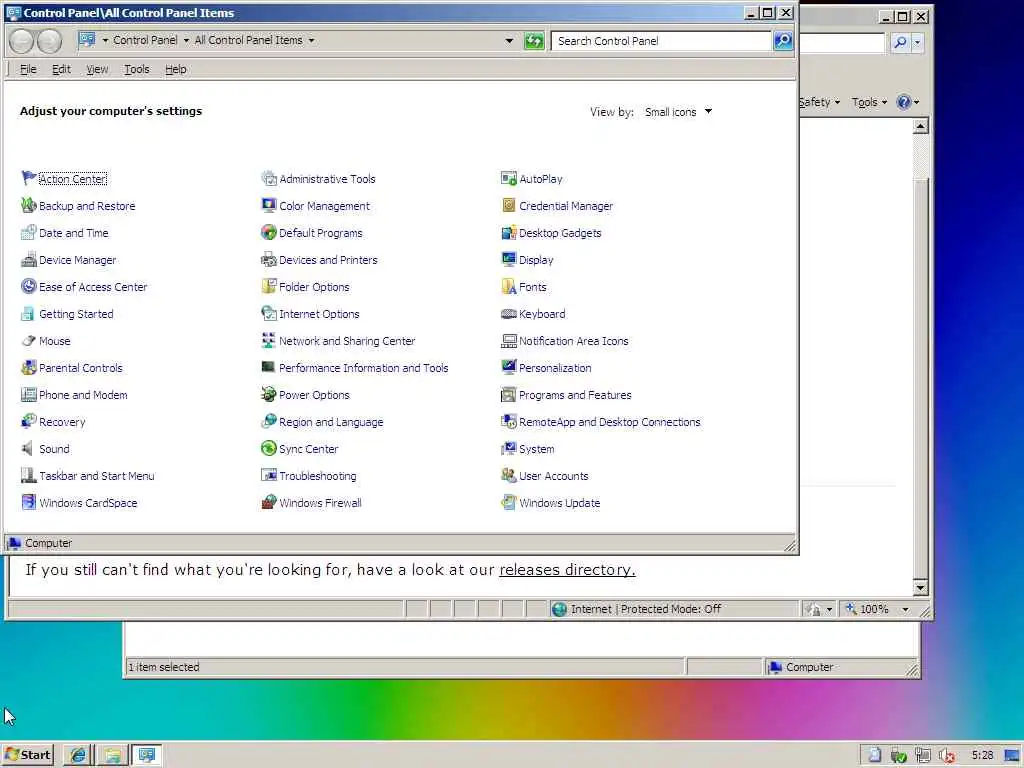Click the Internet Explorer scrollbar up arrow
The height and width of the screenshot is (768, 1024).
920,125
